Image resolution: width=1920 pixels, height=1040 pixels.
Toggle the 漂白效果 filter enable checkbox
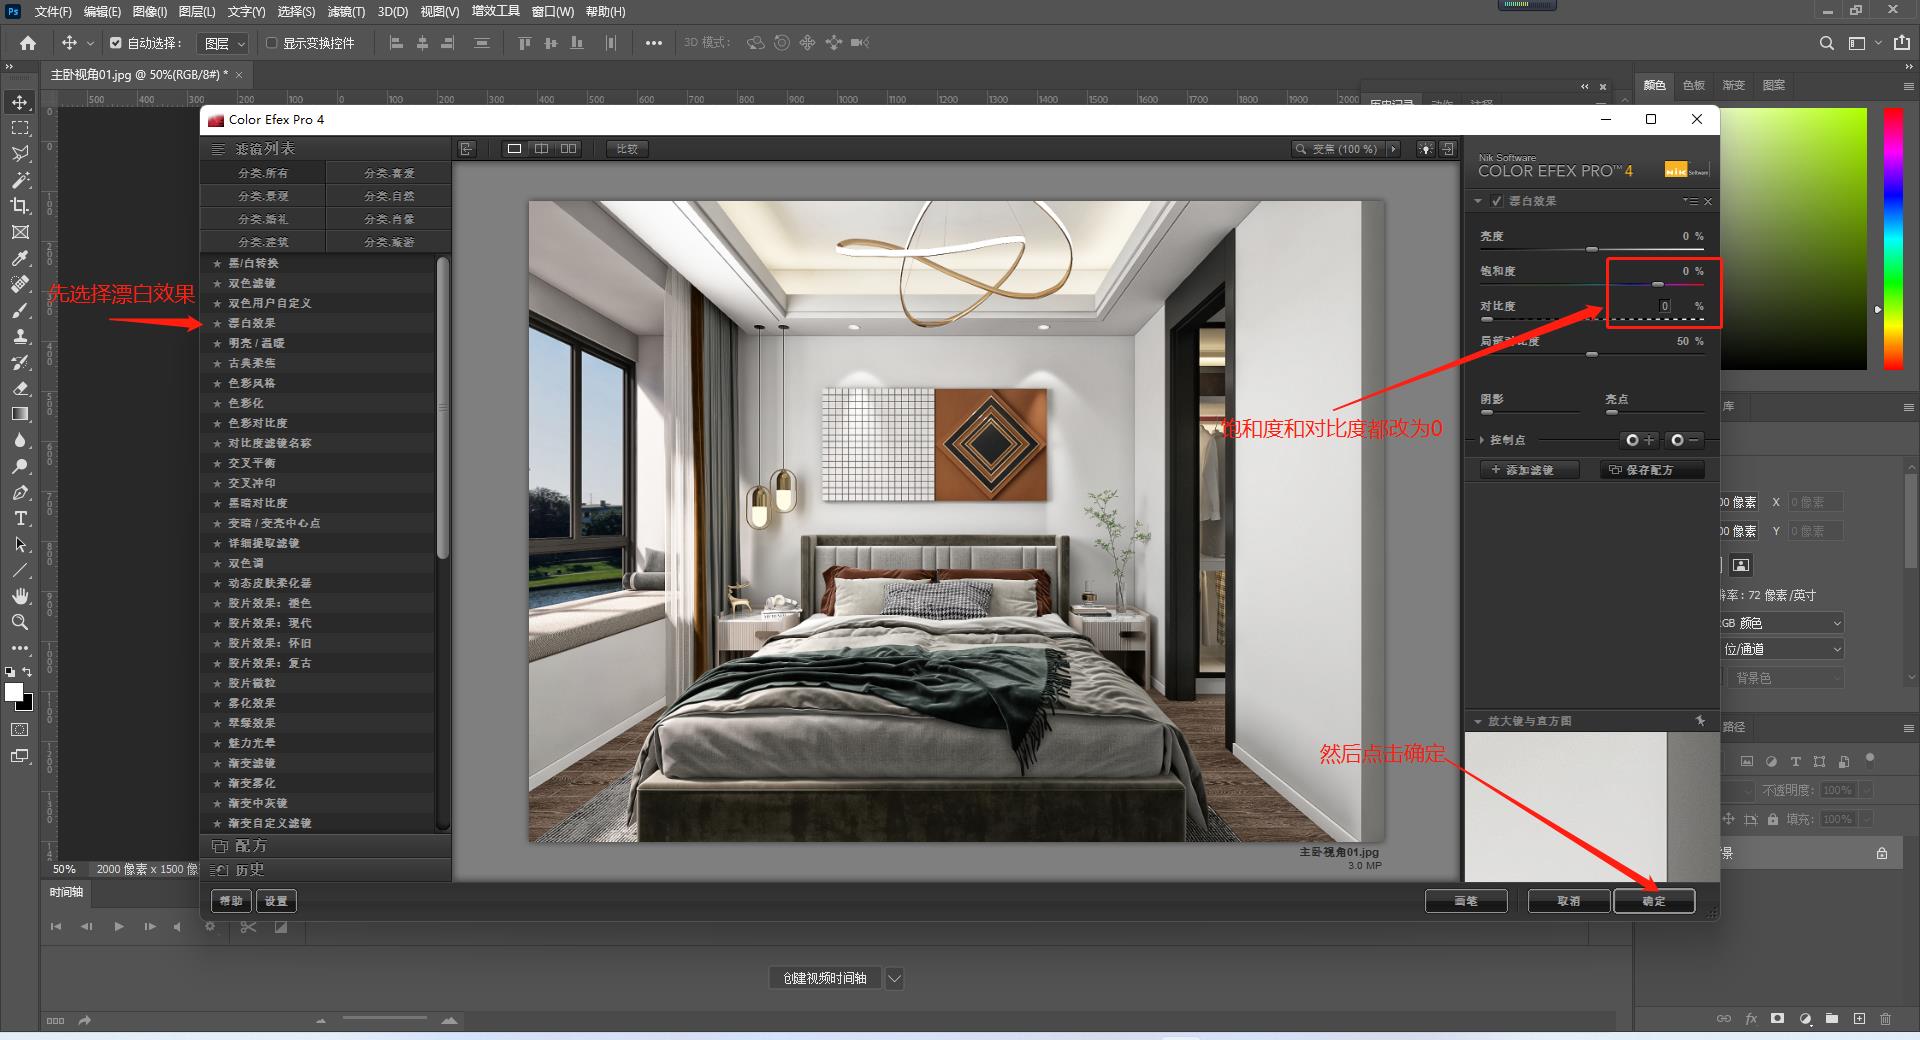click(x=1495, y=200)
